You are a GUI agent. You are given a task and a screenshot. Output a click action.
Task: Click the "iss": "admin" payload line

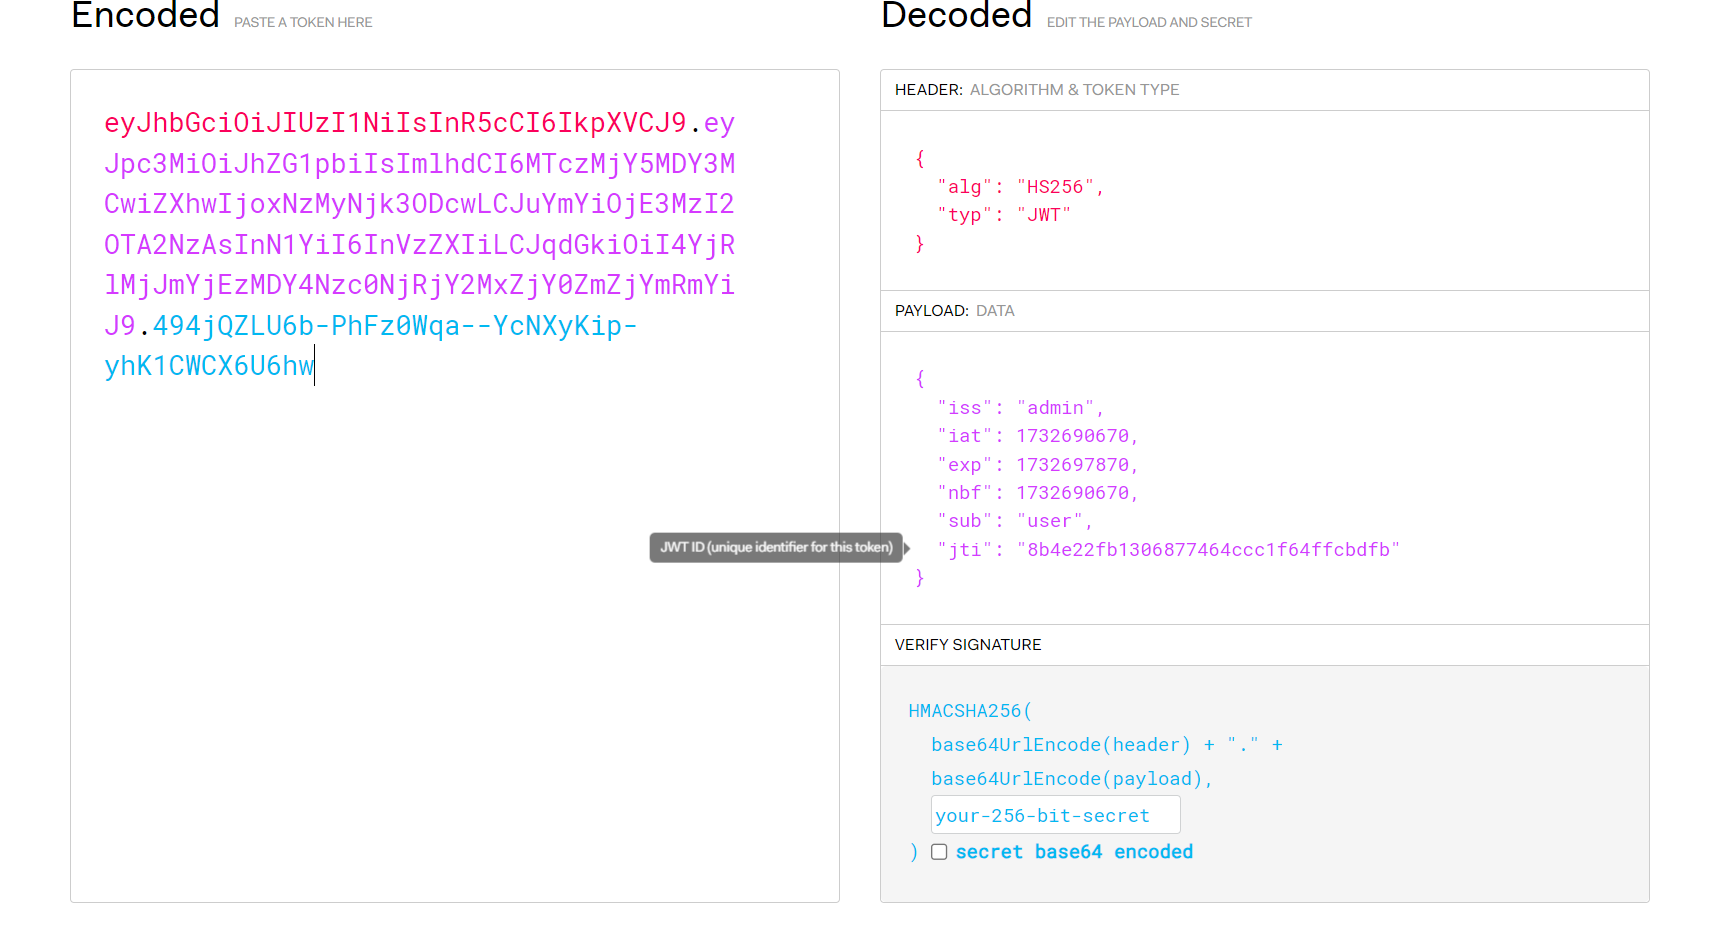click(1020, 408)
